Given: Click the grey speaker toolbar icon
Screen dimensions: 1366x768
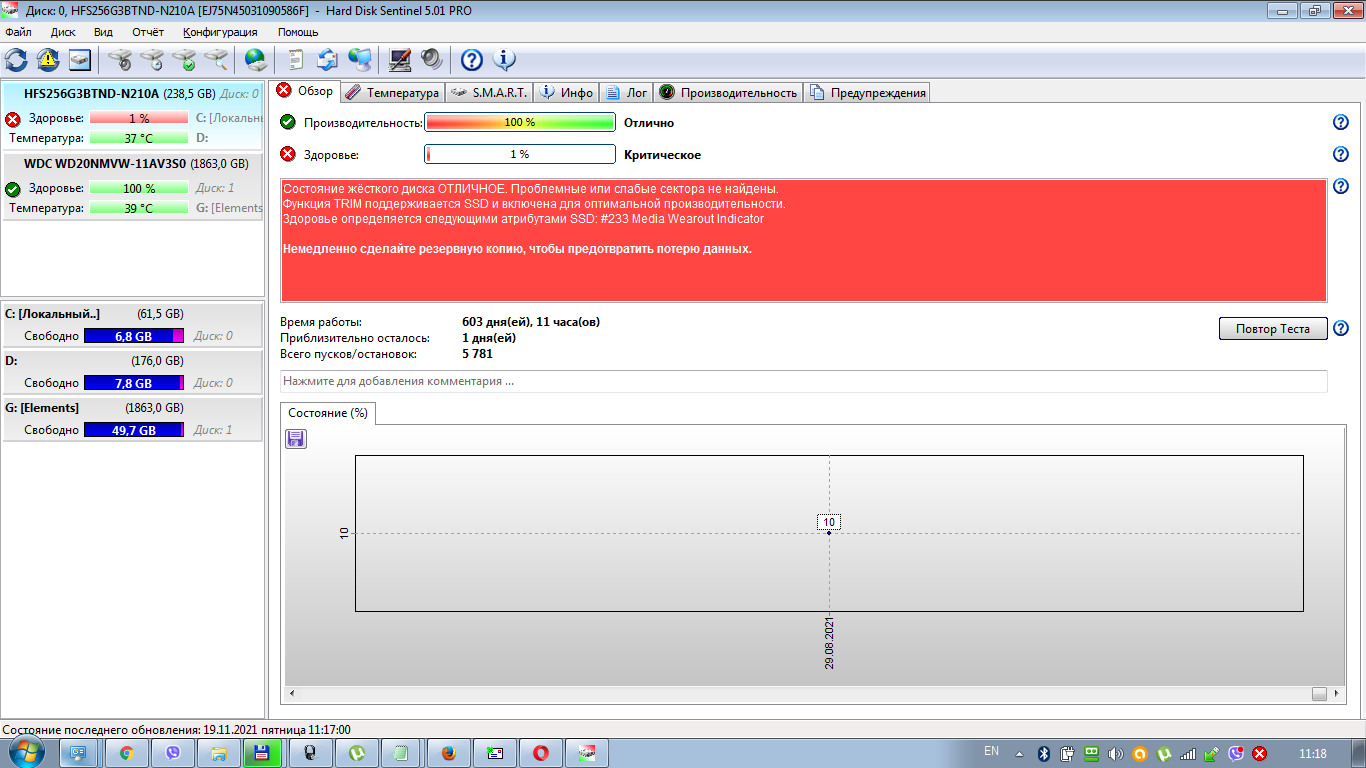Looking at the screenshot, I should pos(431,60).
